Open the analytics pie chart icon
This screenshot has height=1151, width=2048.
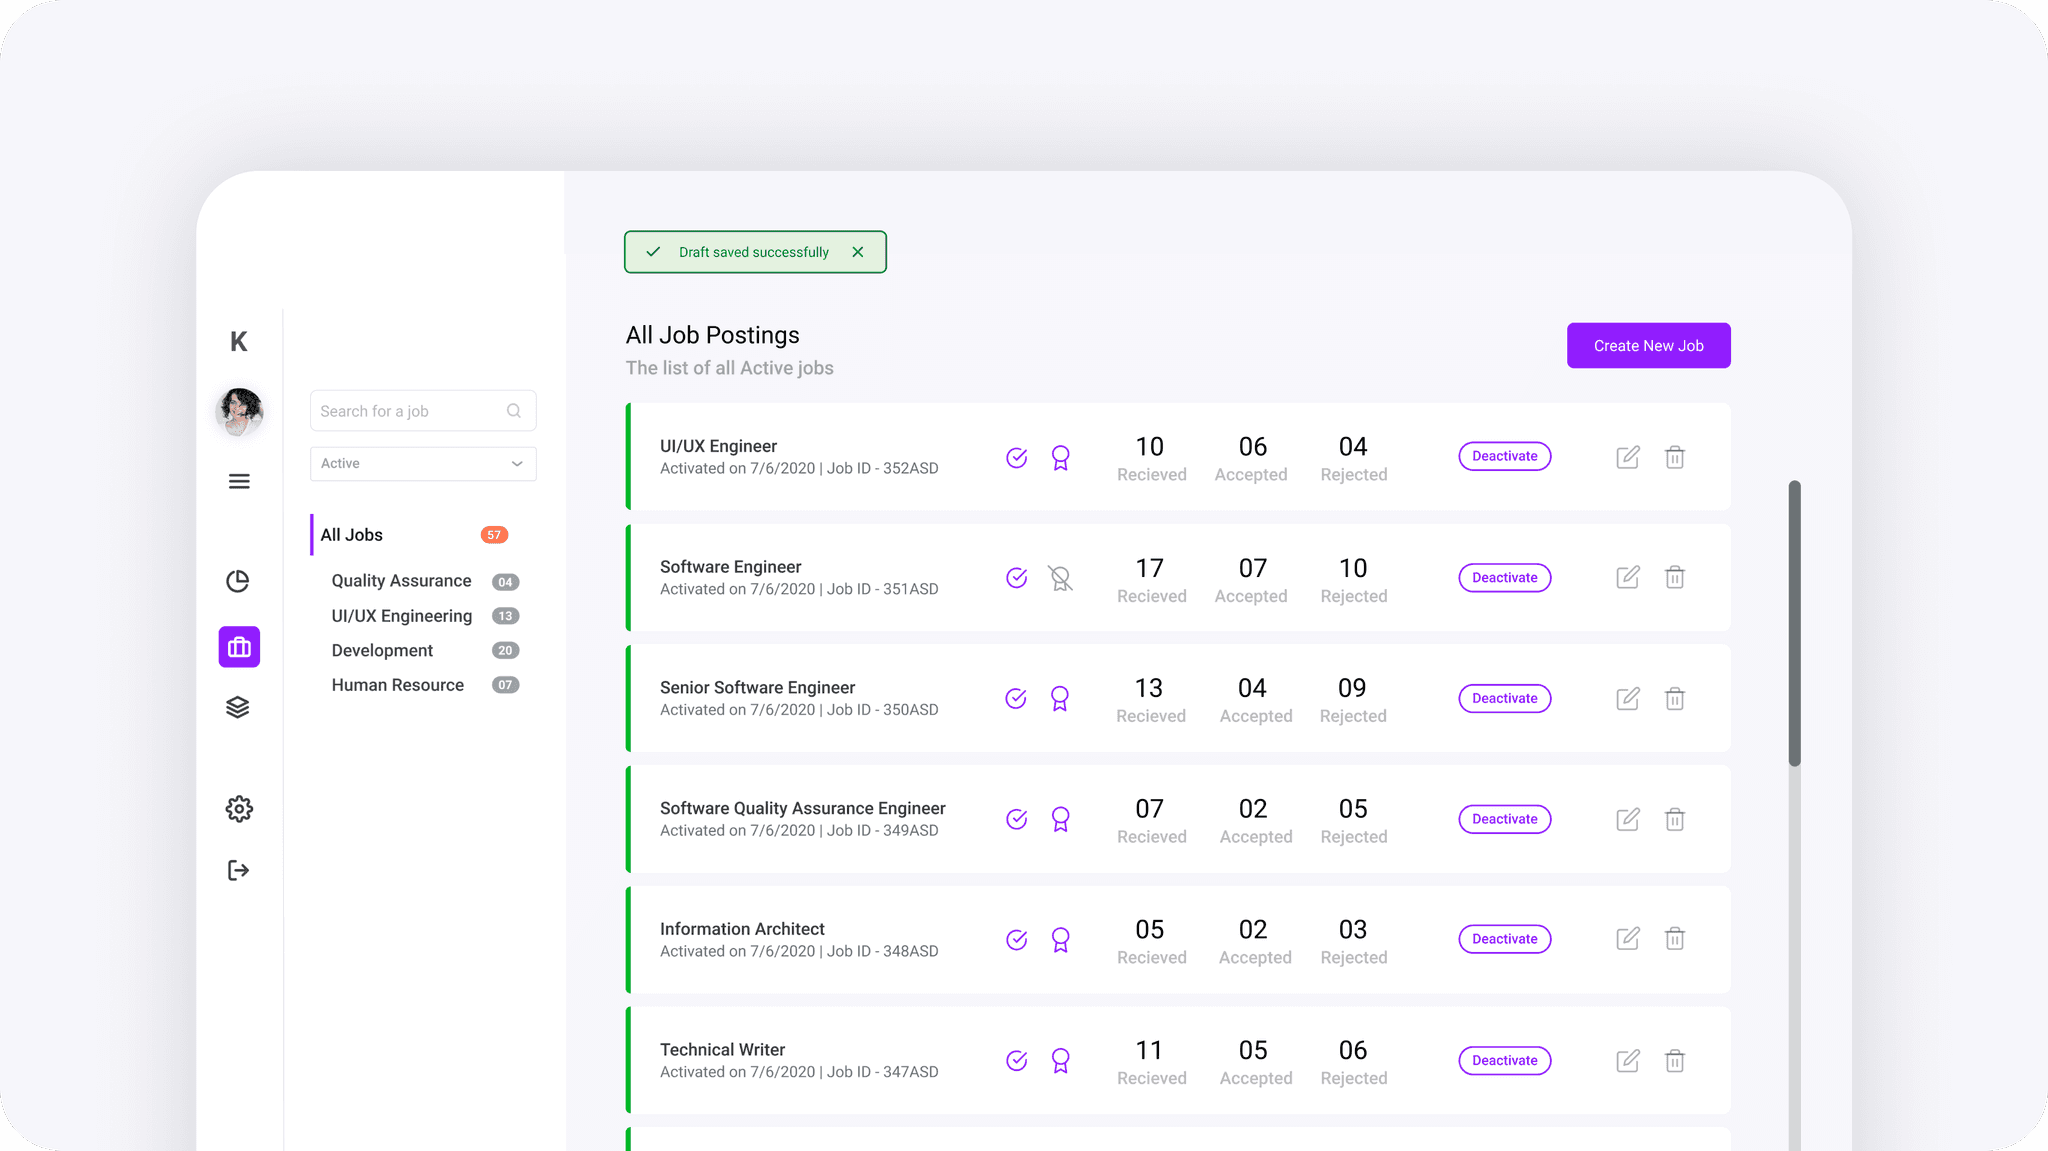[238, 581]
